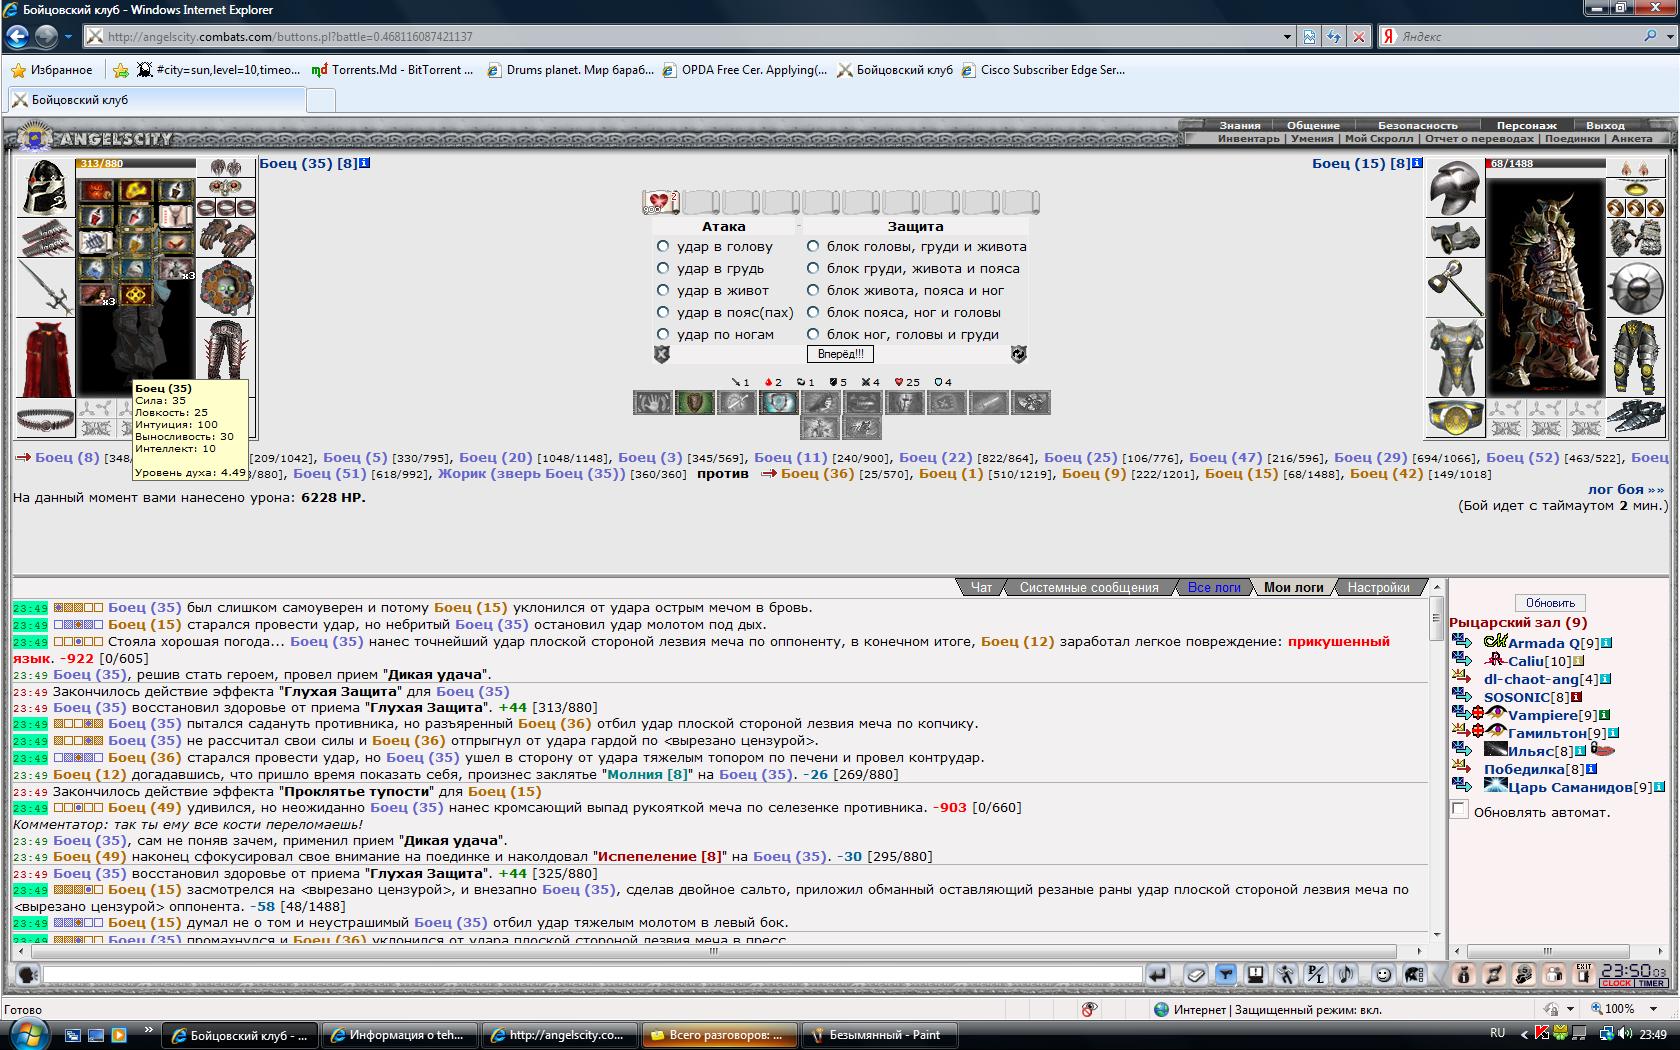Screen dimensions: 1680x1050
Task: Open 'Жорик (зверь Боец (35))' fighter link
Action: click(531, 473)
